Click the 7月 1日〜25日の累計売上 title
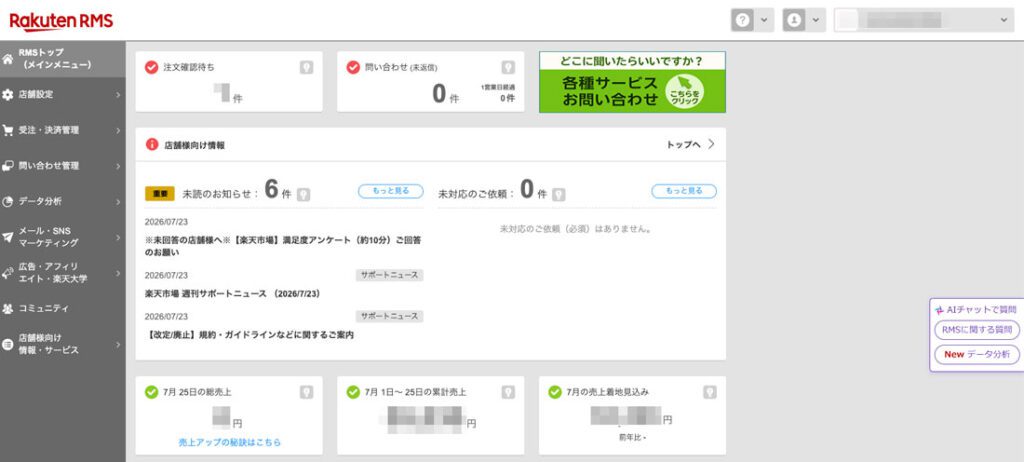1024x462 pixels. coord(415,392)
